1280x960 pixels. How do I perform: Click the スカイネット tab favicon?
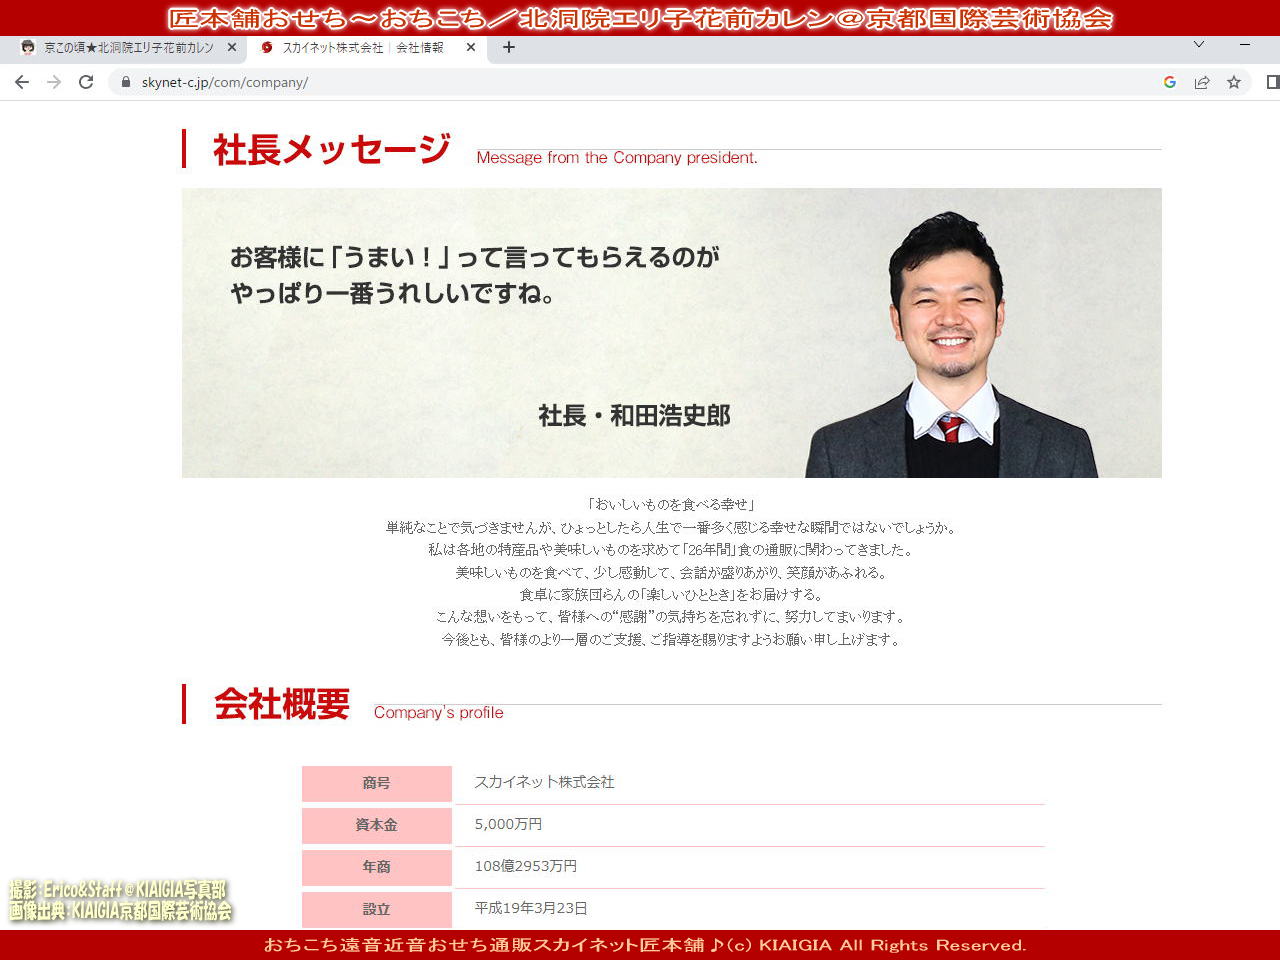(x=267, y=47)
